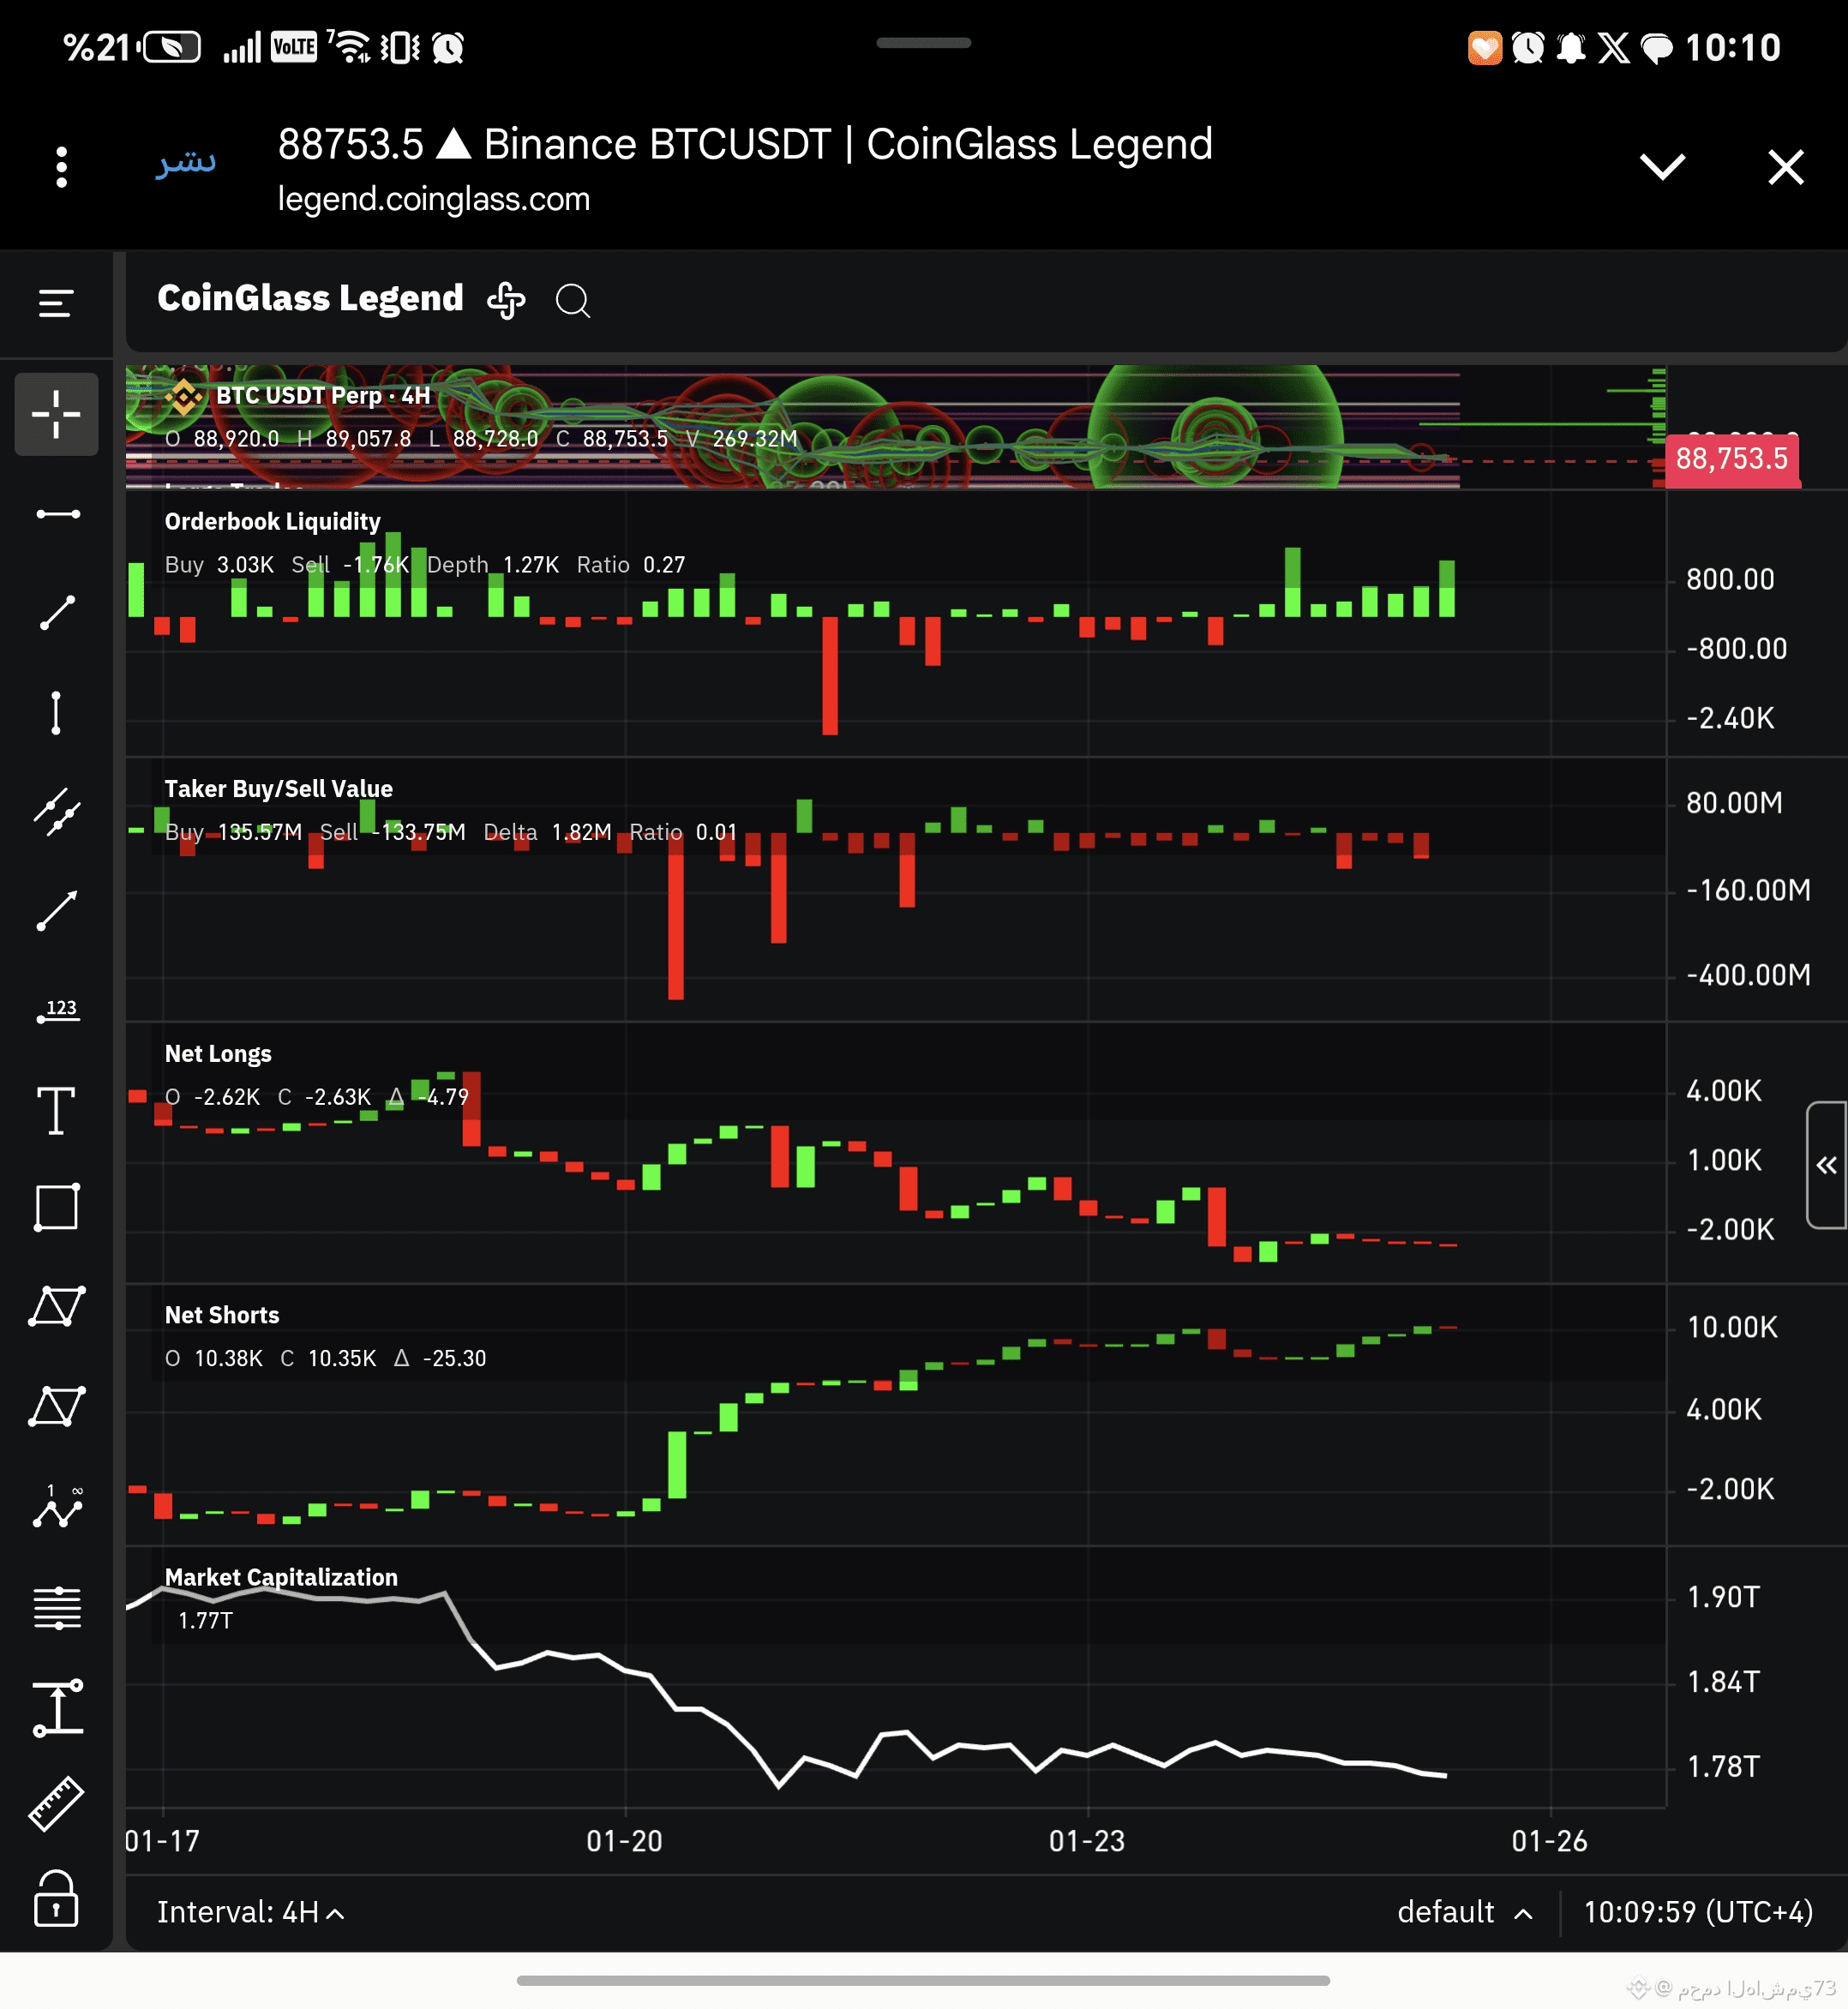
Task: Select the ruler measure tool
Action: [56, 1804]
